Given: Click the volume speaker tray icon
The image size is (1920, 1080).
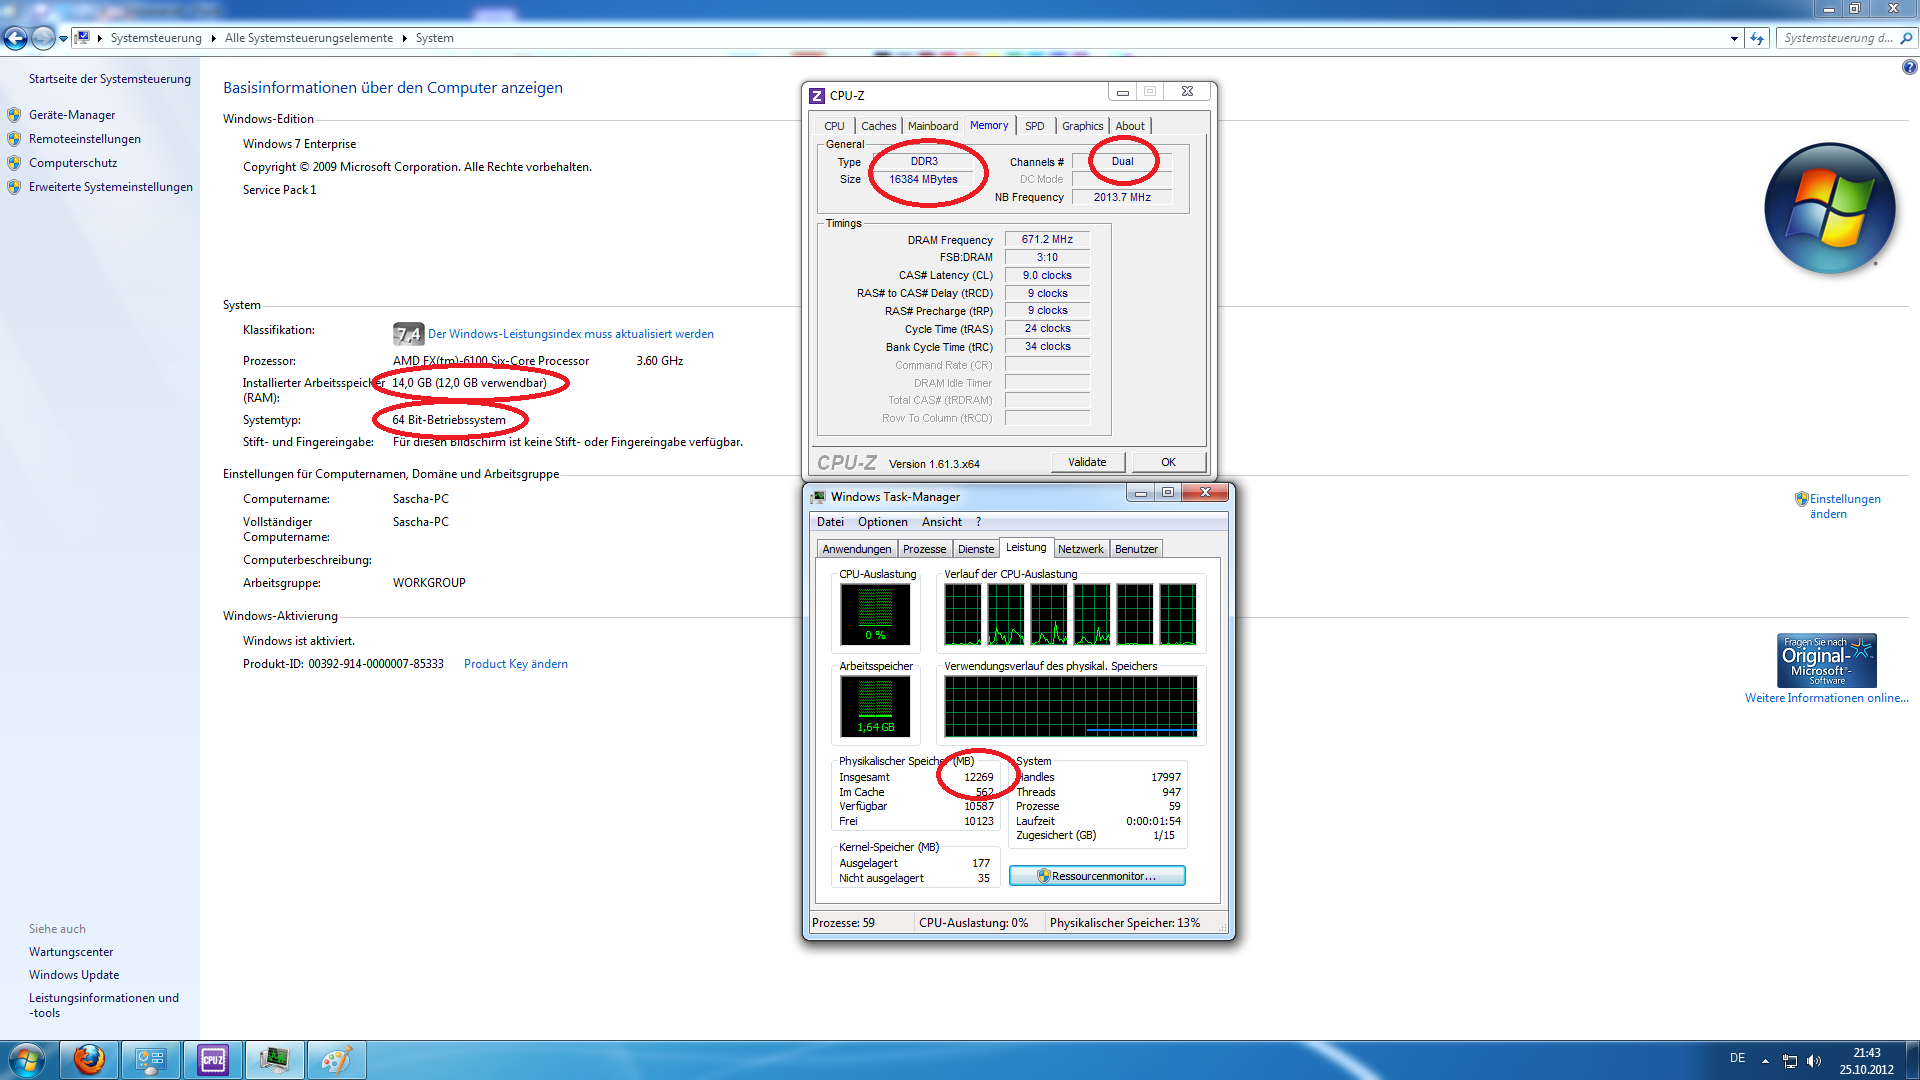Looking at the screenshot, I should [1814, 1060].
